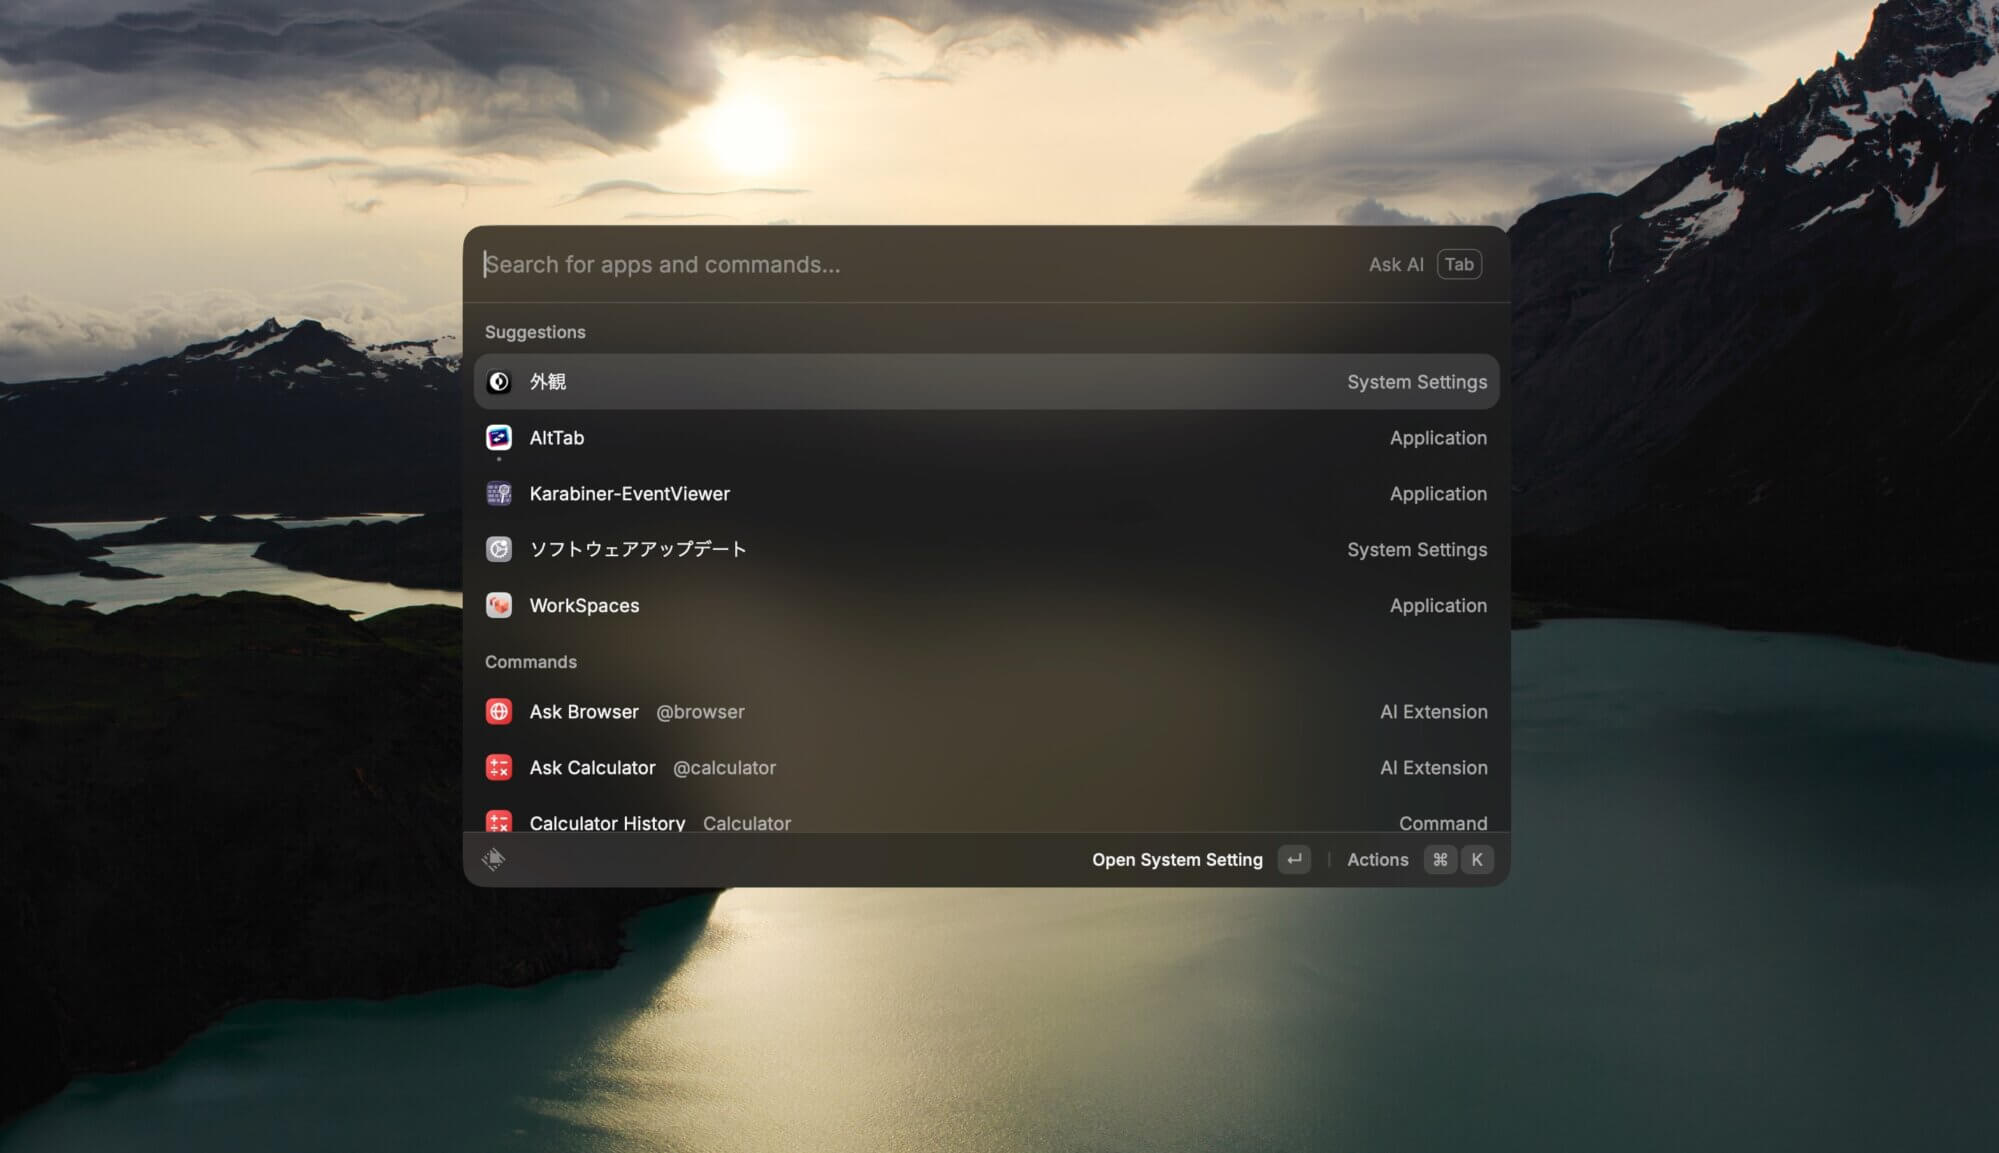Click the Return key icon next to Open System Setting
The height and width of the screenshot is (1153, 1999).
coord(1294,860)
